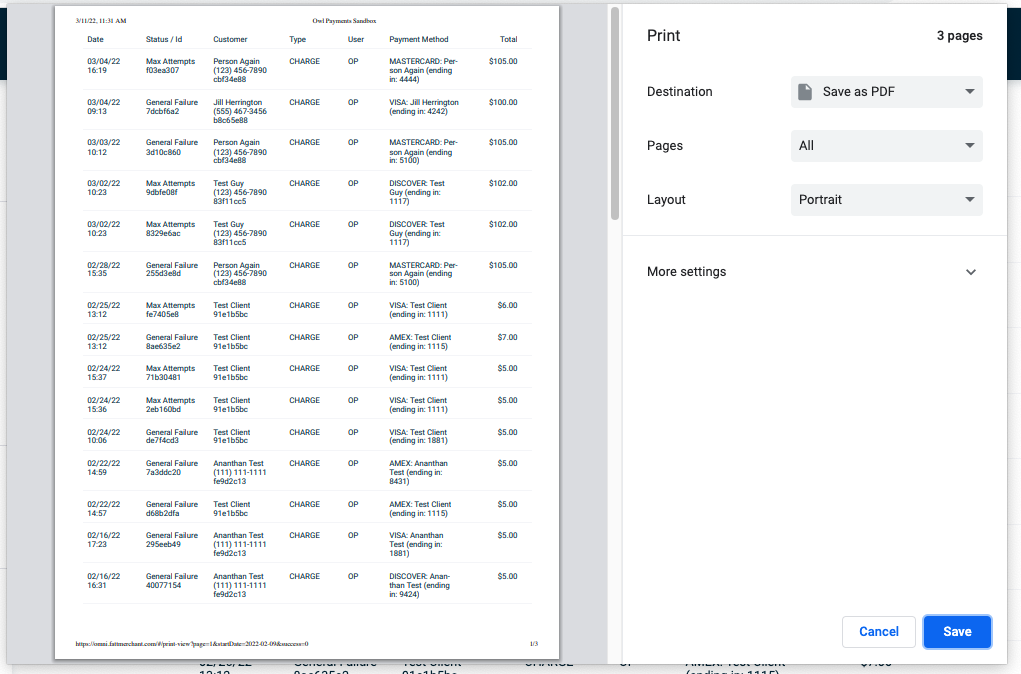The image size is (1021, 674).
Task: Click transaction id de7f4cd3
Action: coord(162,441)
